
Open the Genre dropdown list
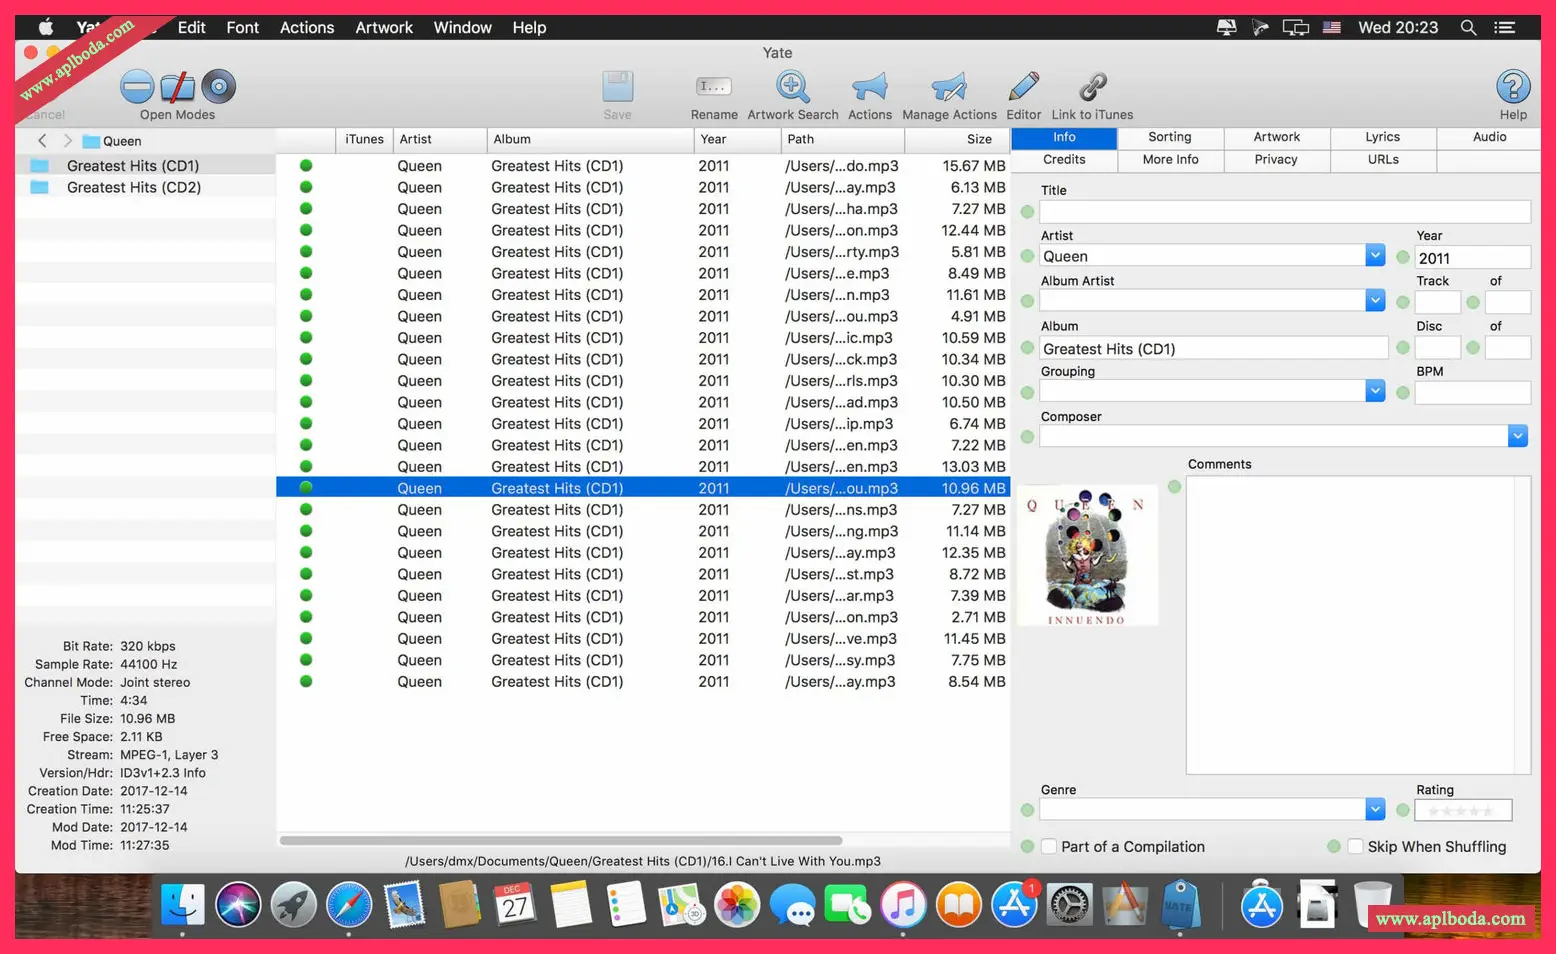[1375, 809]
